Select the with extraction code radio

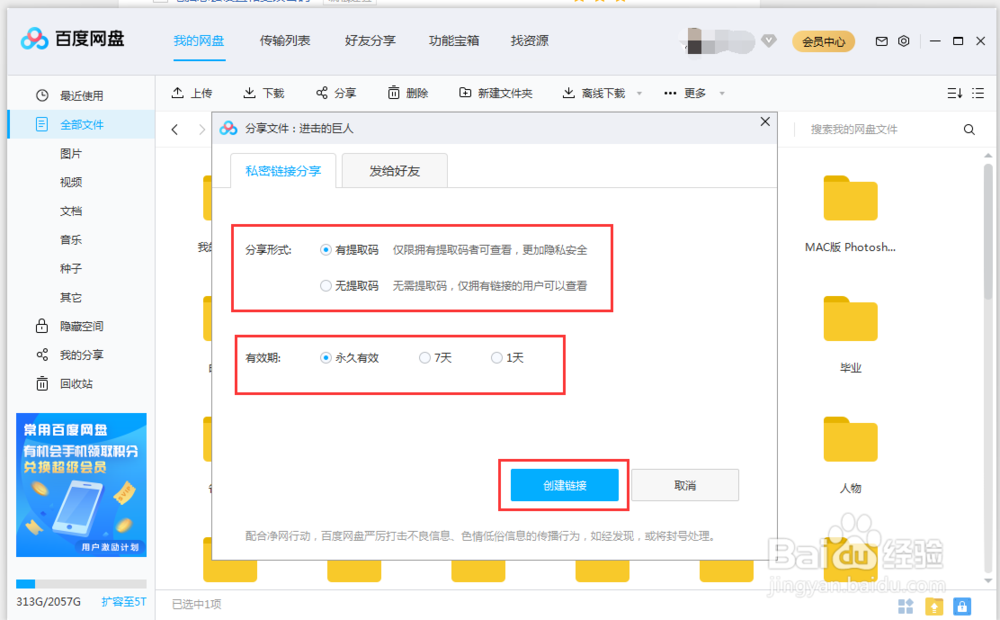point(326,250)
